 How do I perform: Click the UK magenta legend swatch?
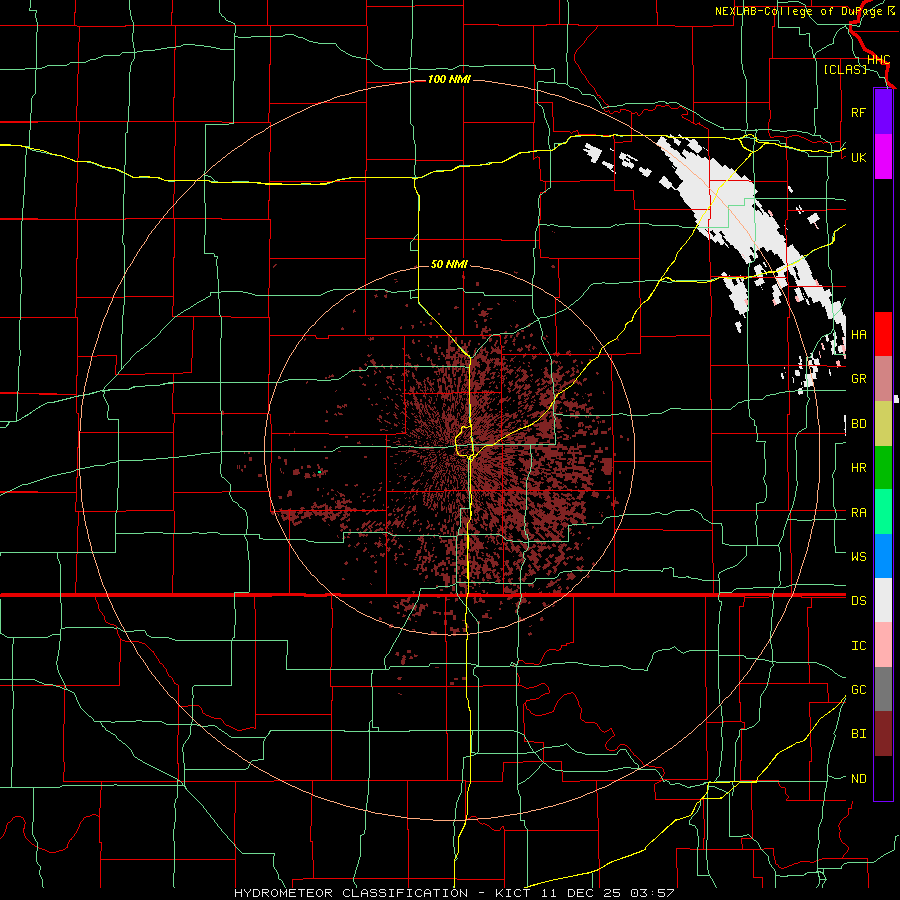[x=883, y=157]
